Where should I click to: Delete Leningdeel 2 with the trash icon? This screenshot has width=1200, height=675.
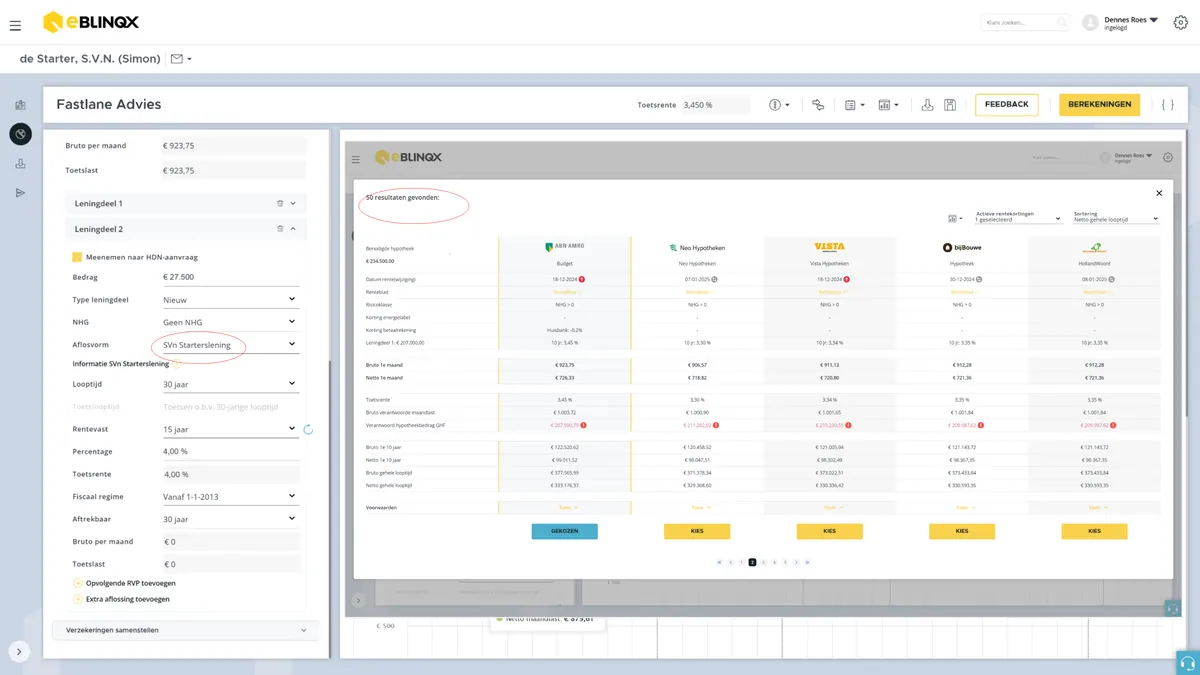(x=280, y=229)
